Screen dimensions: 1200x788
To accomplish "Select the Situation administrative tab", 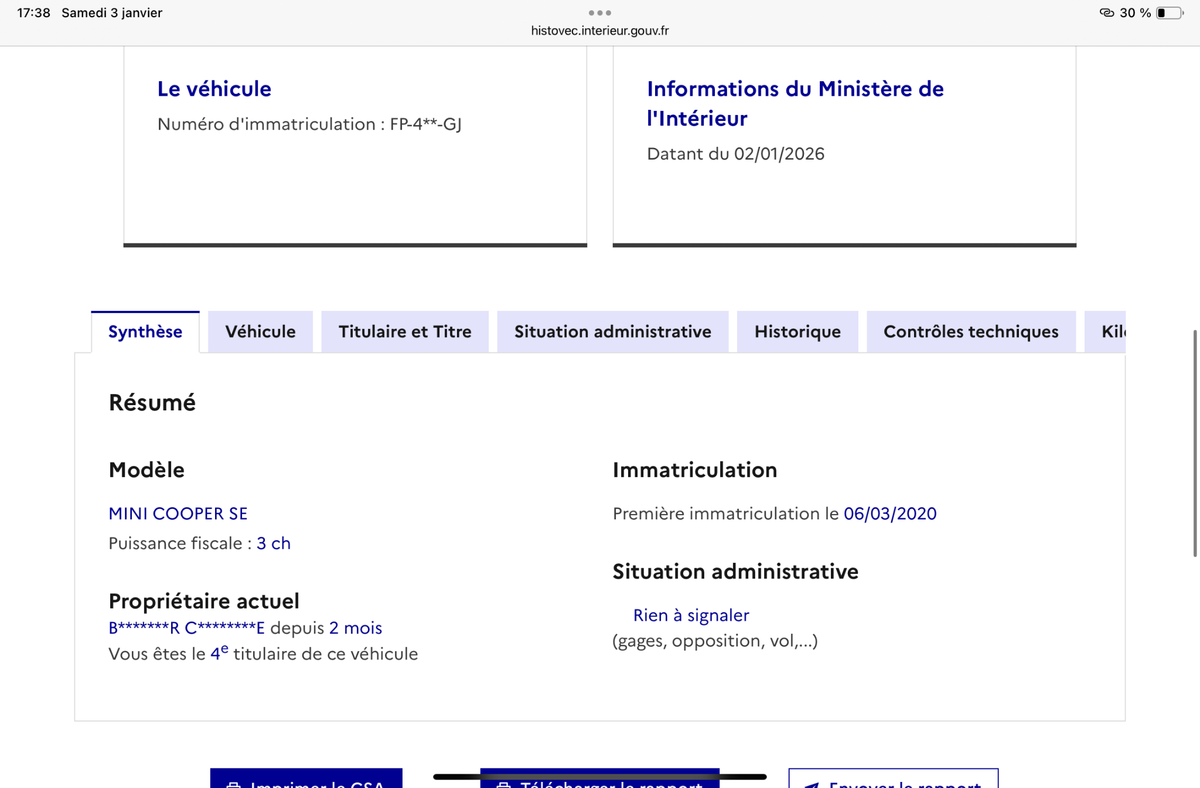I will (613, 332).
